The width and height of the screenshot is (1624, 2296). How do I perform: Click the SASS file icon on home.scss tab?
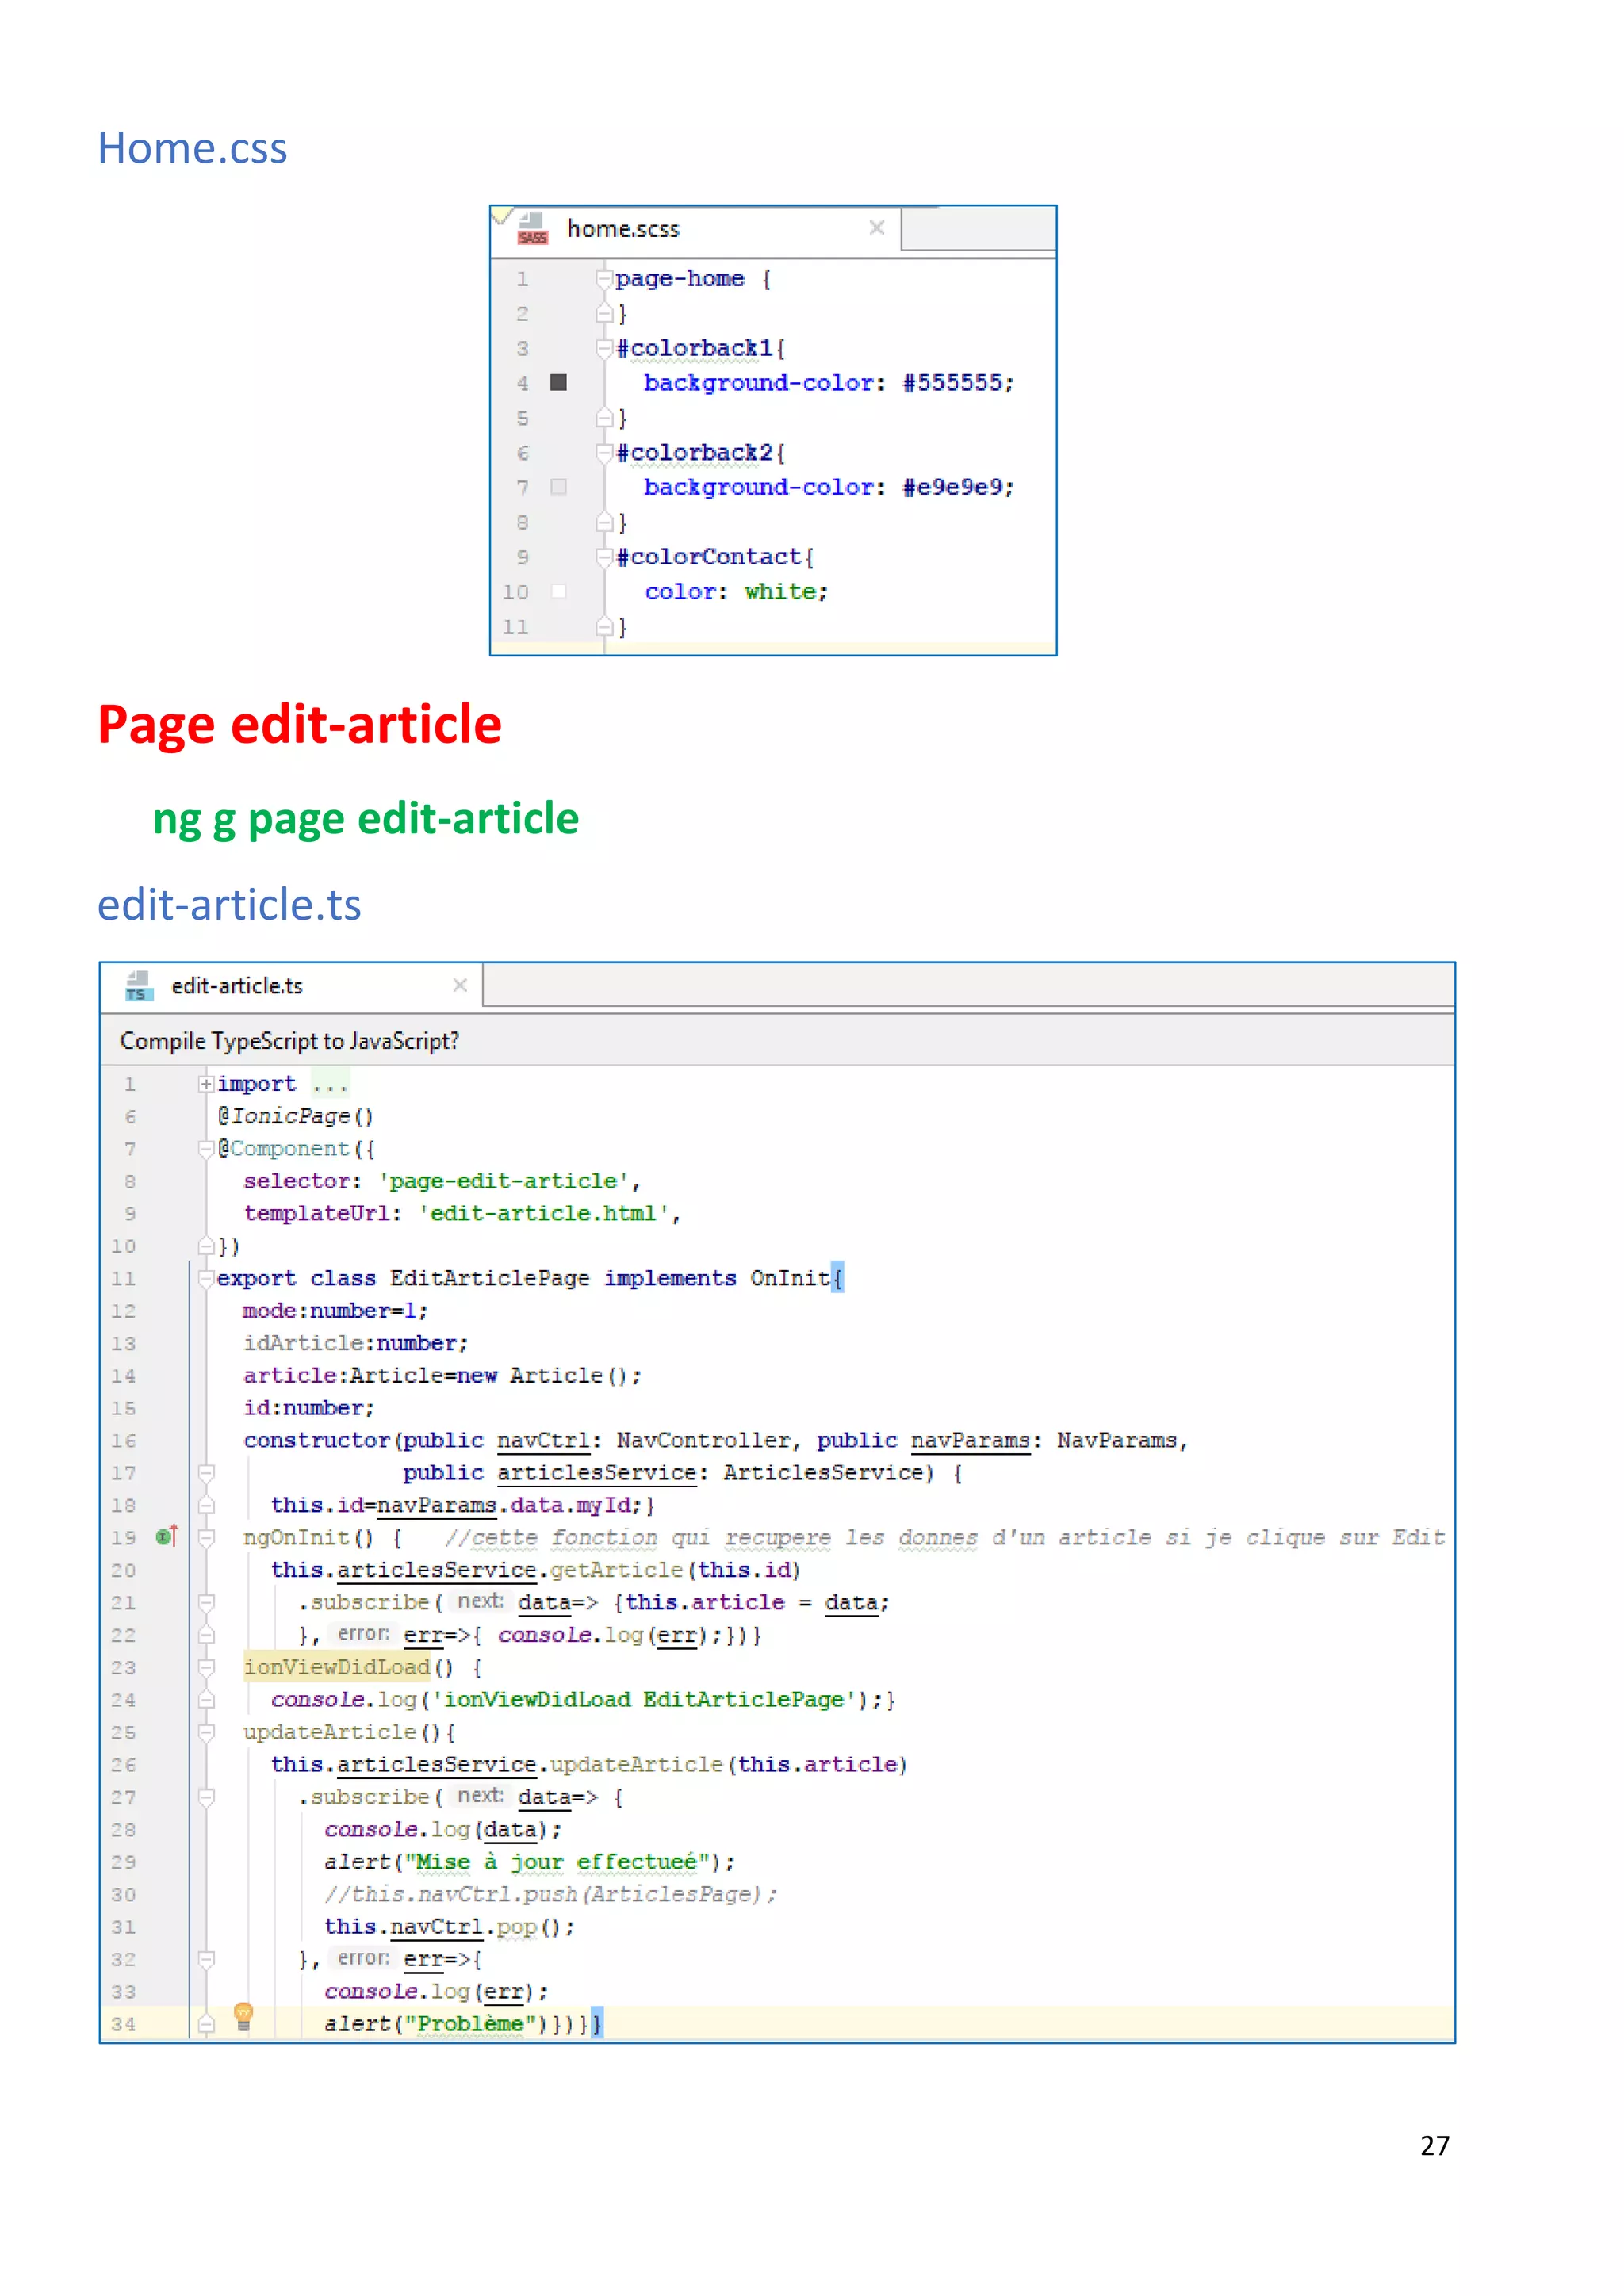[533, 229]
